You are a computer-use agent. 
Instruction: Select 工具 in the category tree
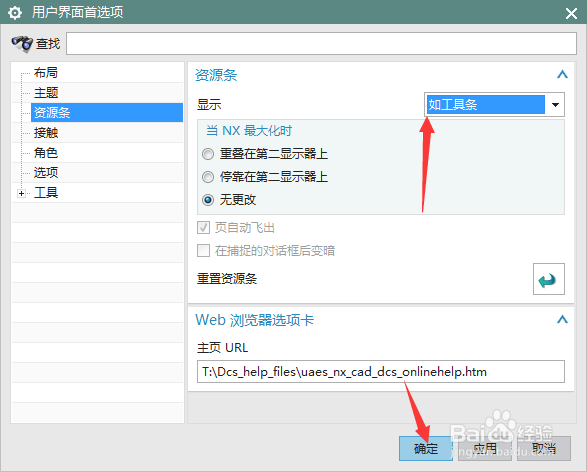point(46,193)
